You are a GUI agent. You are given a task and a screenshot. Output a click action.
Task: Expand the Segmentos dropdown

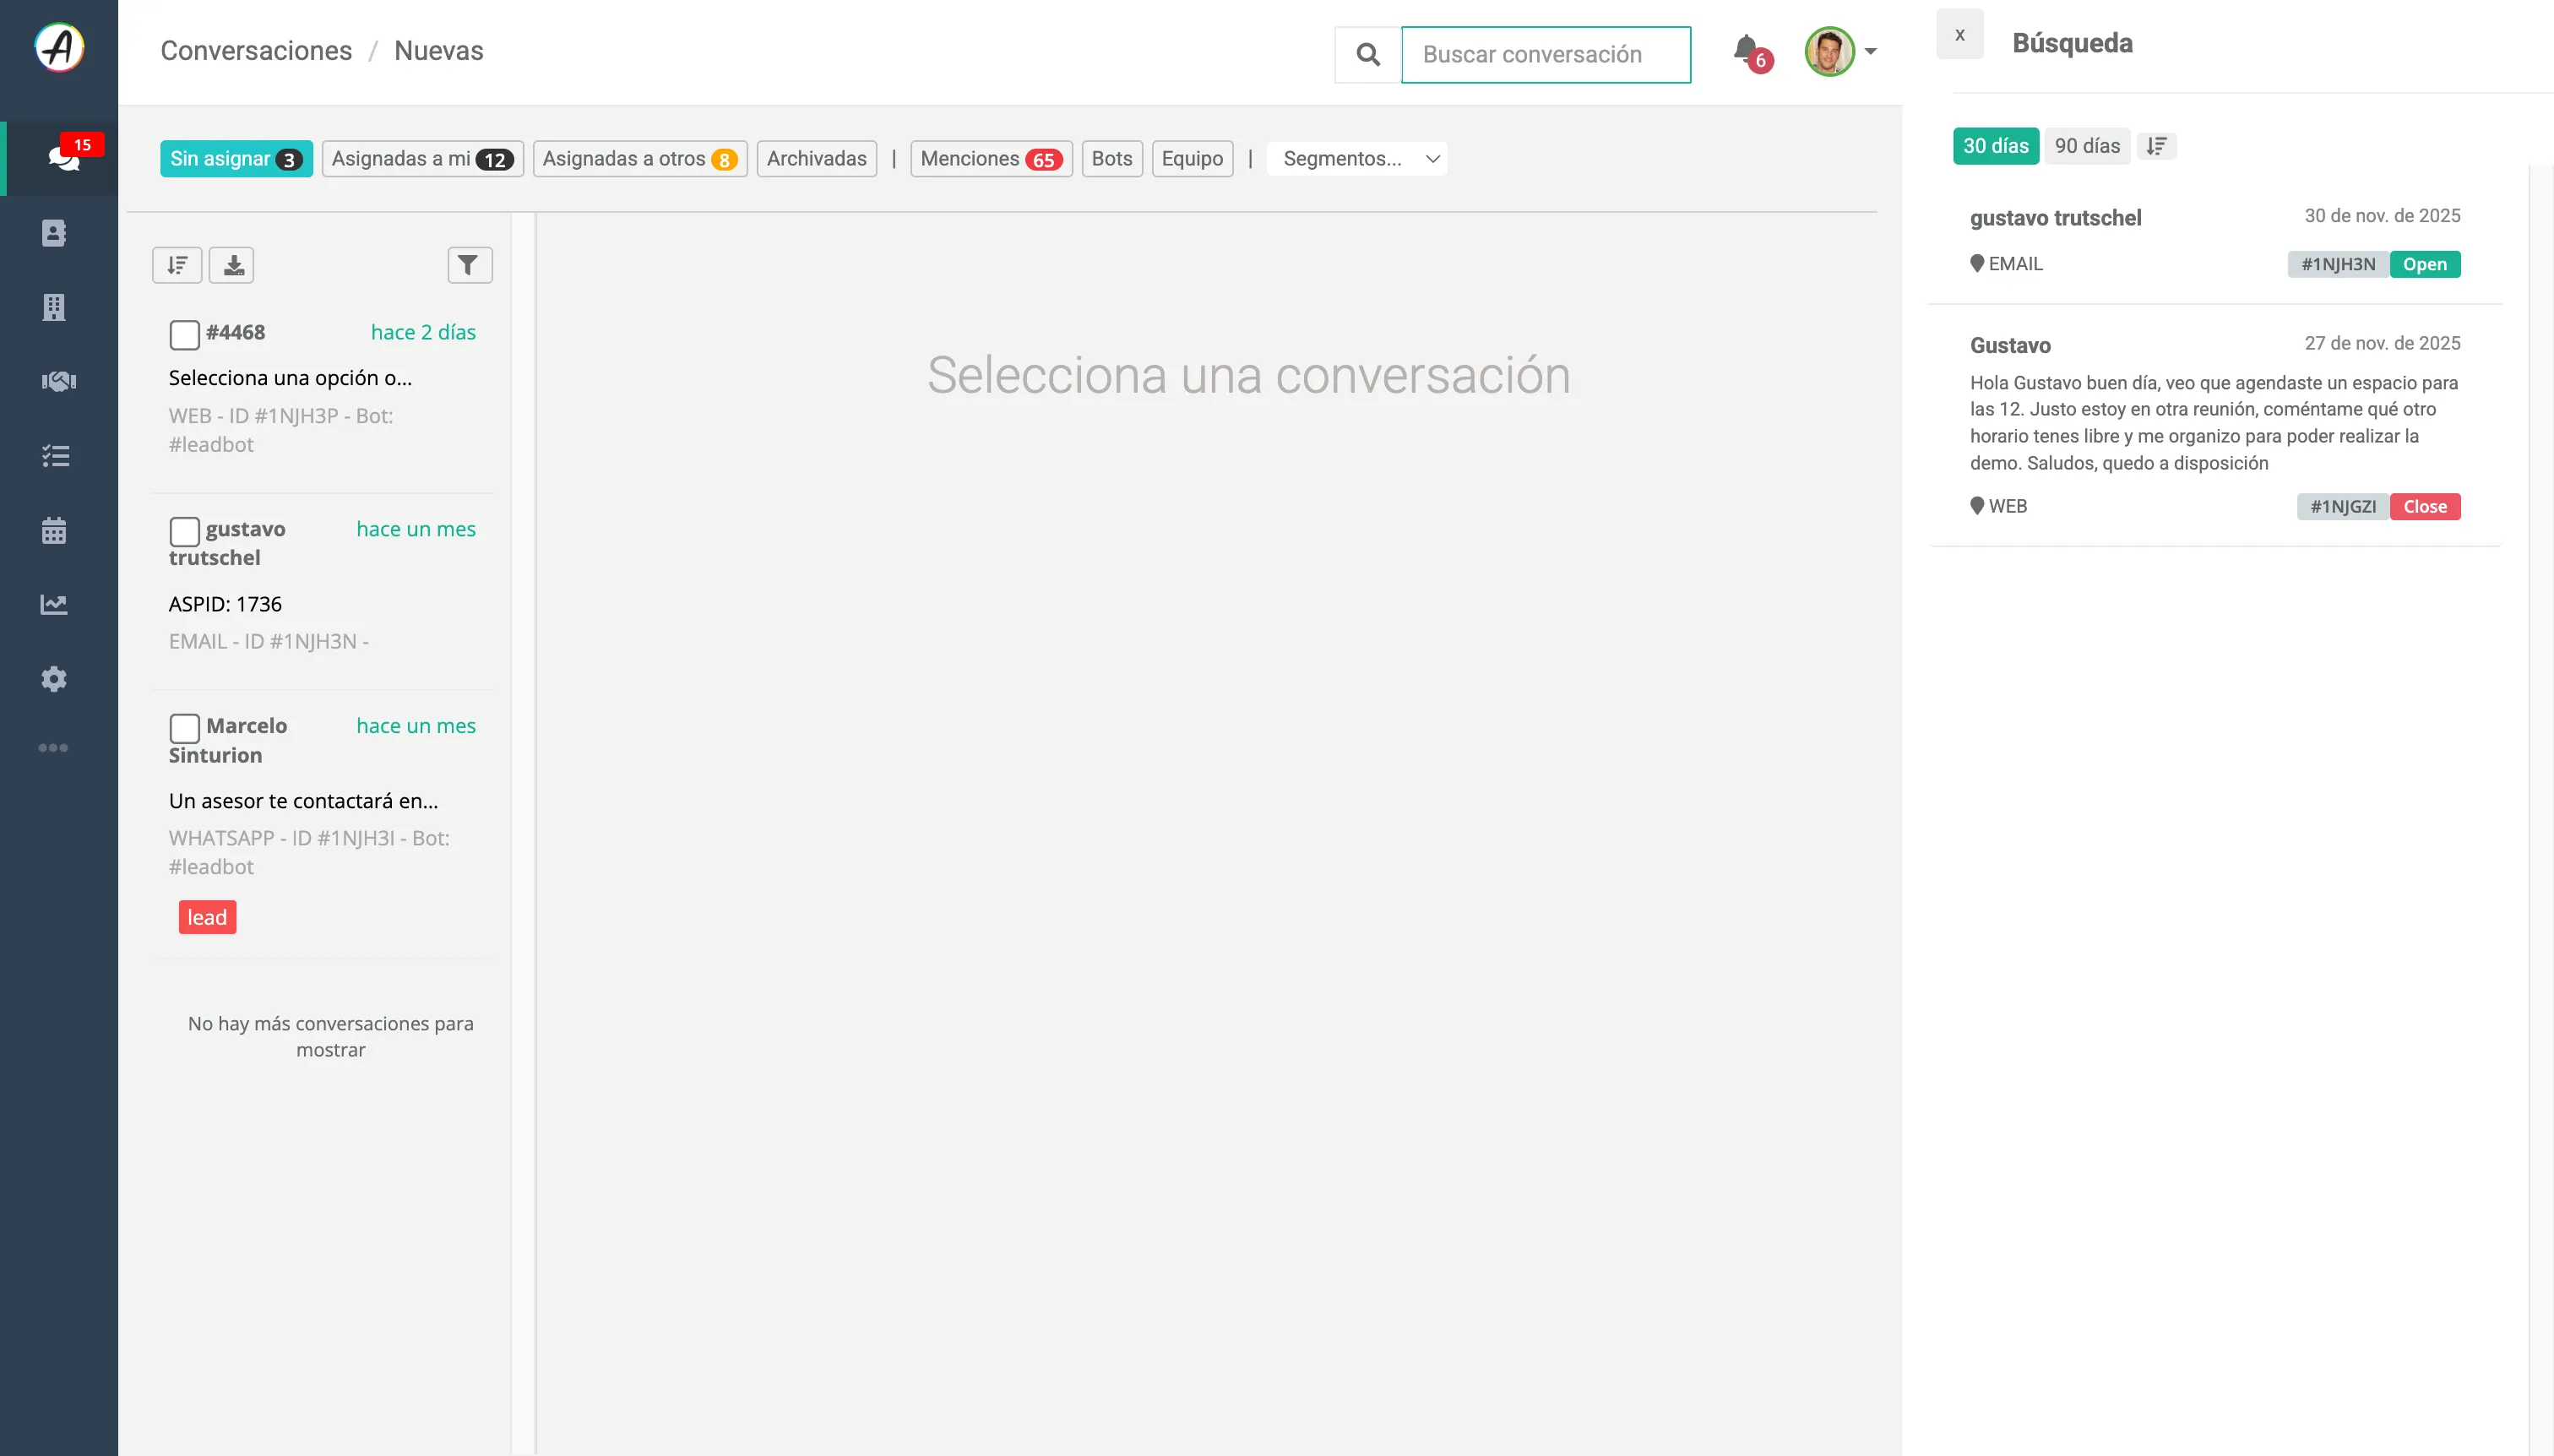pos(1356,159)
